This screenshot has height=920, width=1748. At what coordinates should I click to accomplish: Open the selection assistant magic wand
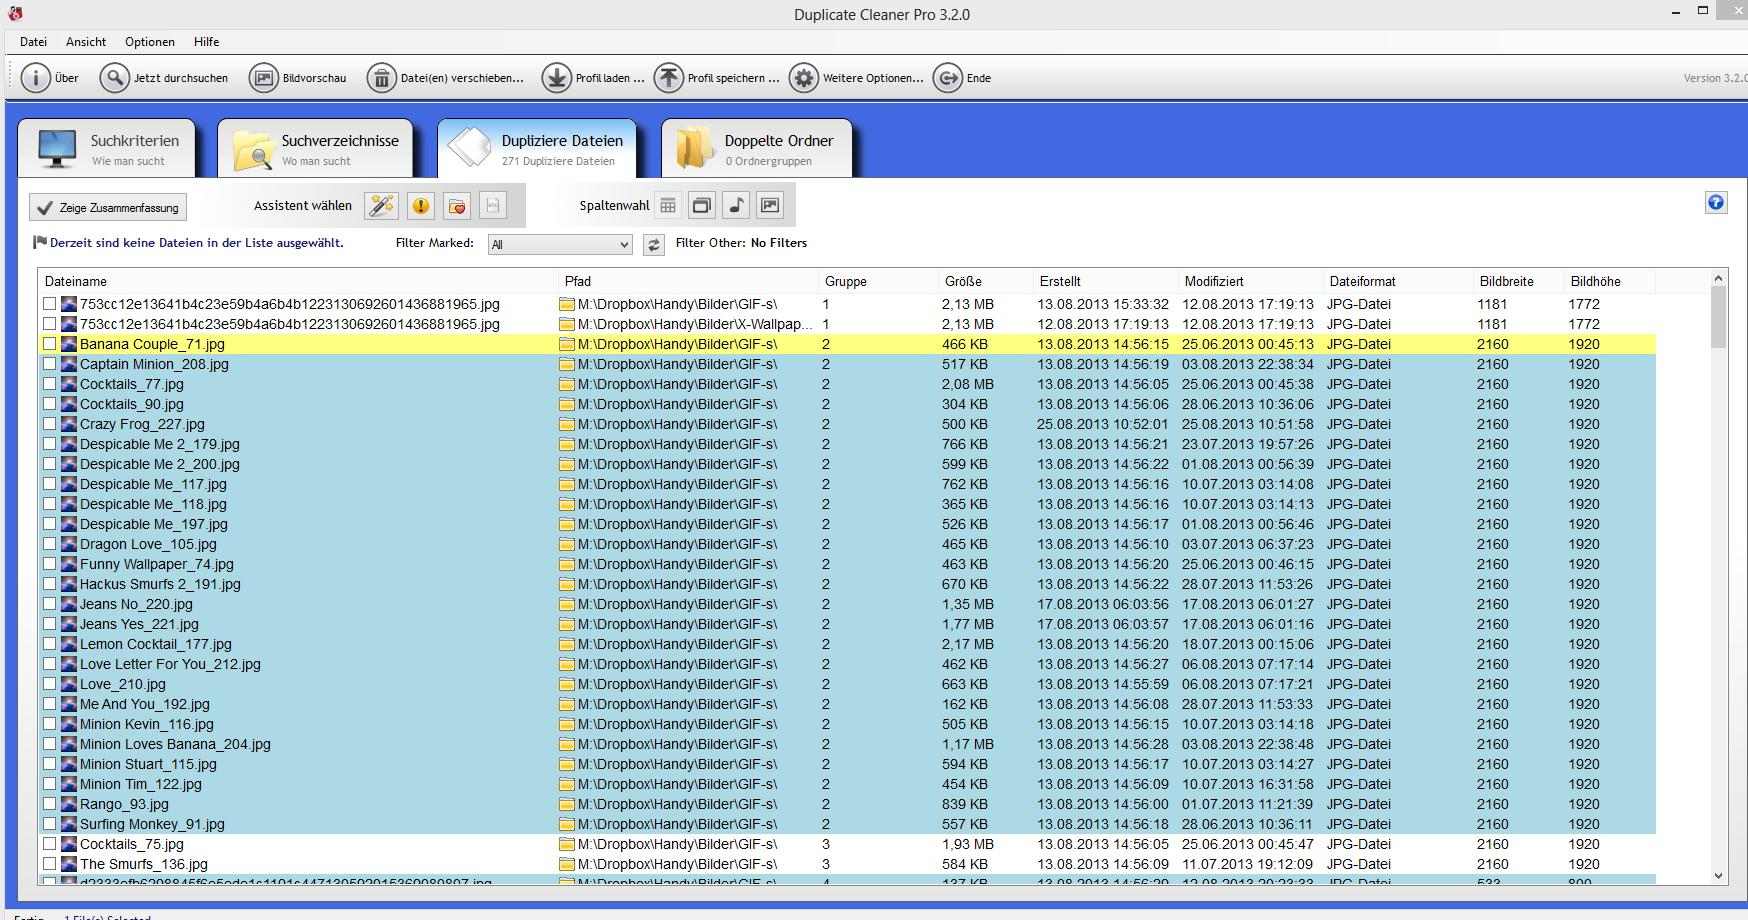point(381,206)
